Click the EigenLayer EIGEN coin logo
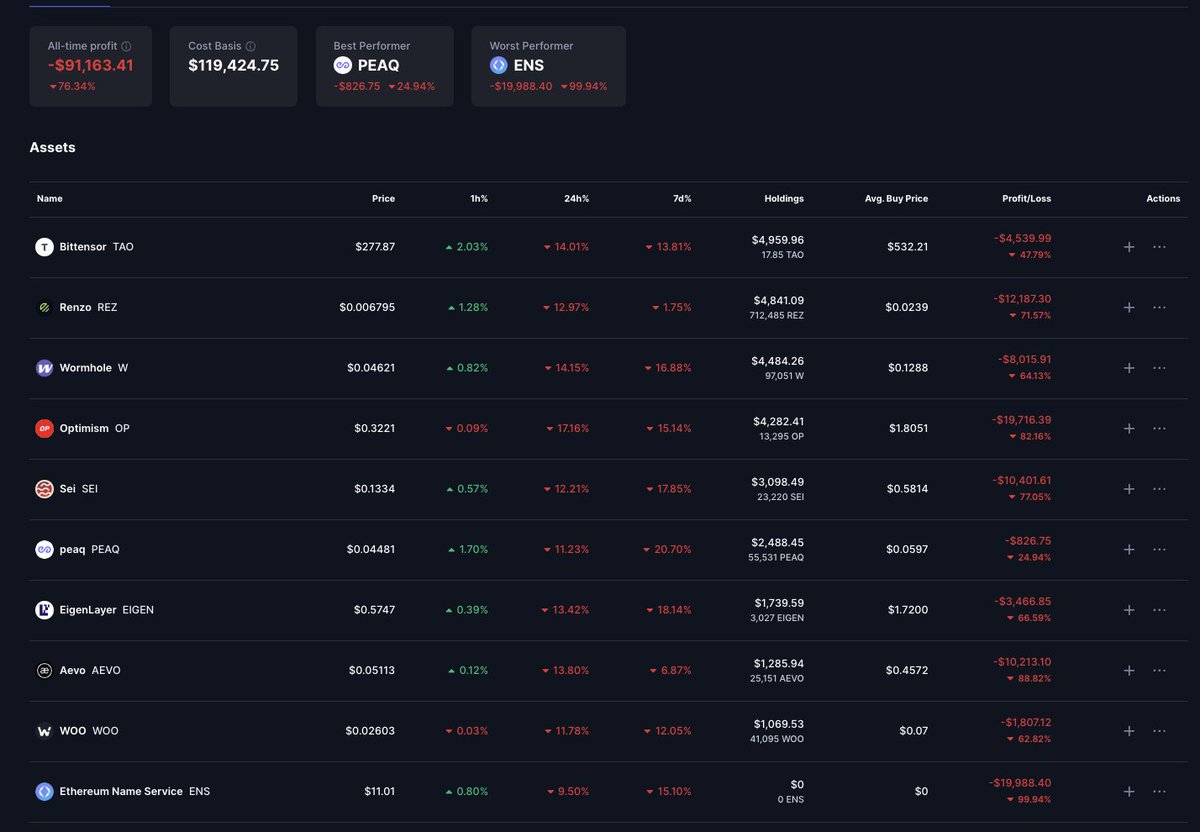The height and width of the screenshot is (832, 1200). (x=44, y=610)
